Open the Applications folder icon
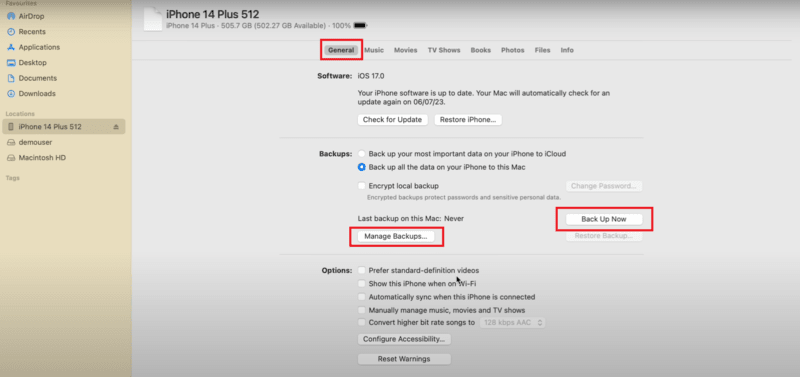800x377 pixels. pyautogui.click(x=11, y=47)
